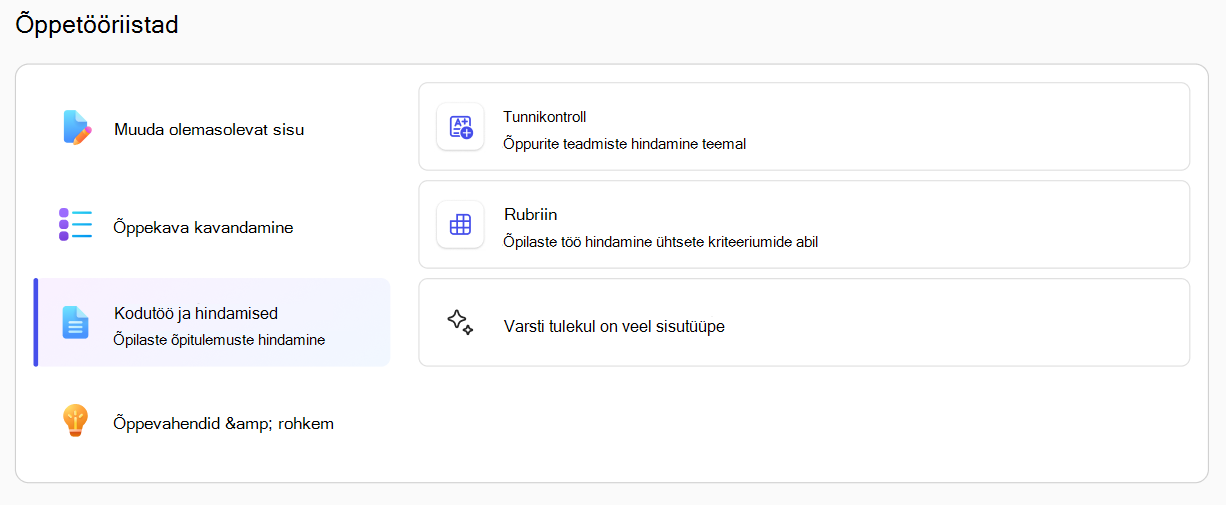The image size is (1226, 505).
Task: Click the Rubriin grid icon
Action: (460, 225)
